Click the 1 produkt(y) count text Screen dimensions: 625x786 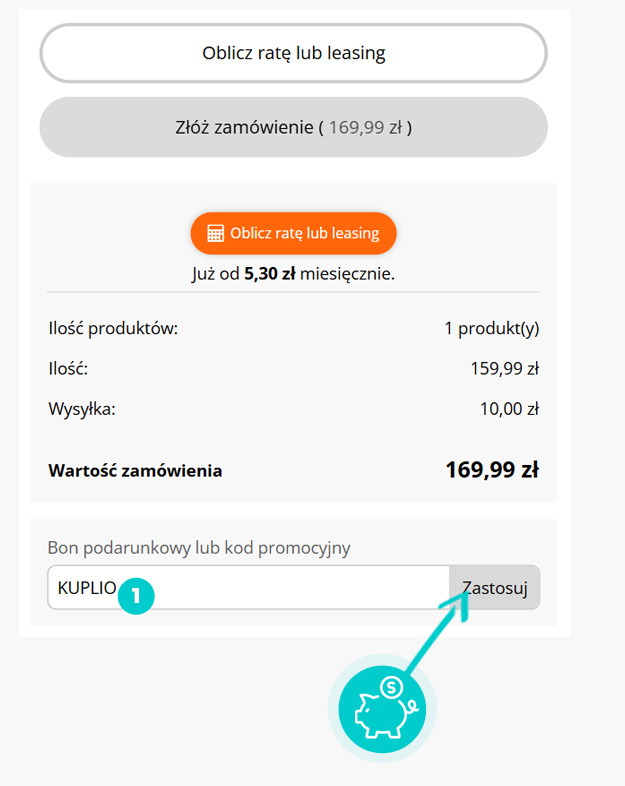click(x=492, y=329)
